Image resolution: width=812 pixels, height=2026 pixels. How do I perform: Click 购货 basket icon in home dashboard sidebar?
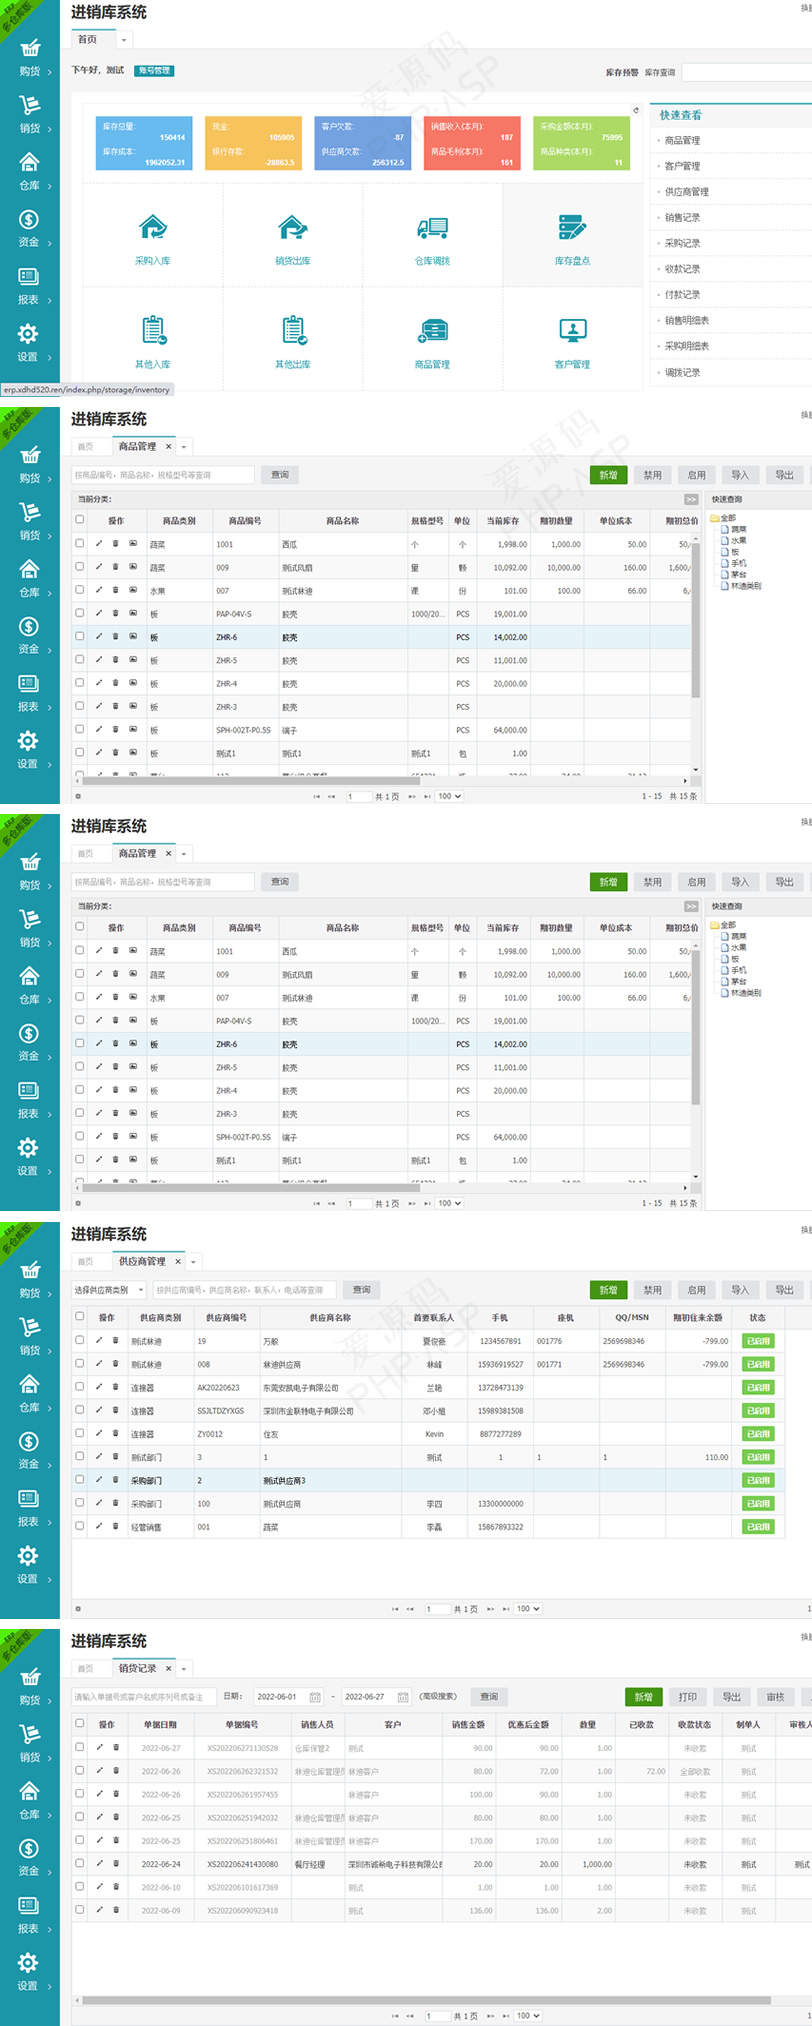pyautogui.click(x=30, y=48)
